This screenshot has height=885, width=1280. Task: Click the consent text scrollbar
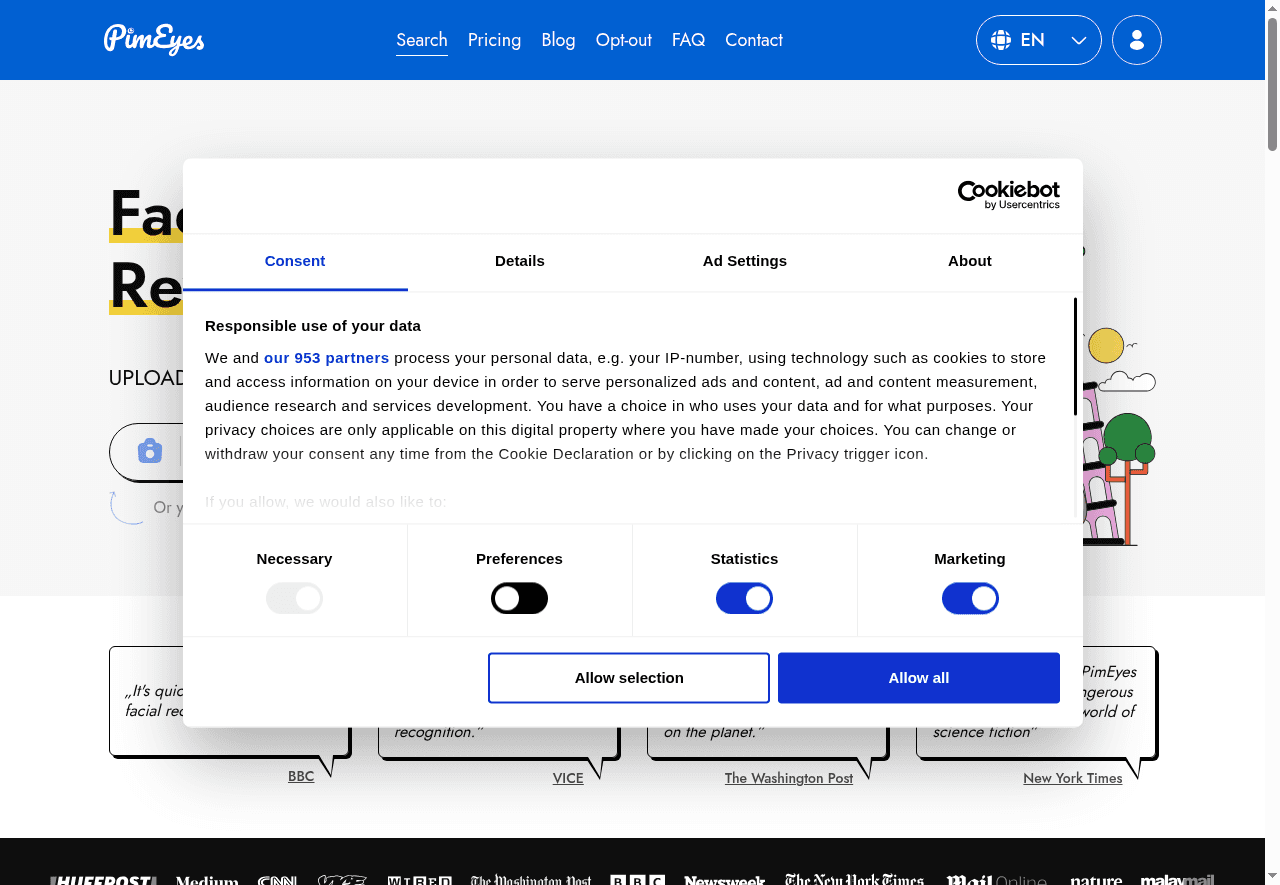click(x=1075, y=356)
